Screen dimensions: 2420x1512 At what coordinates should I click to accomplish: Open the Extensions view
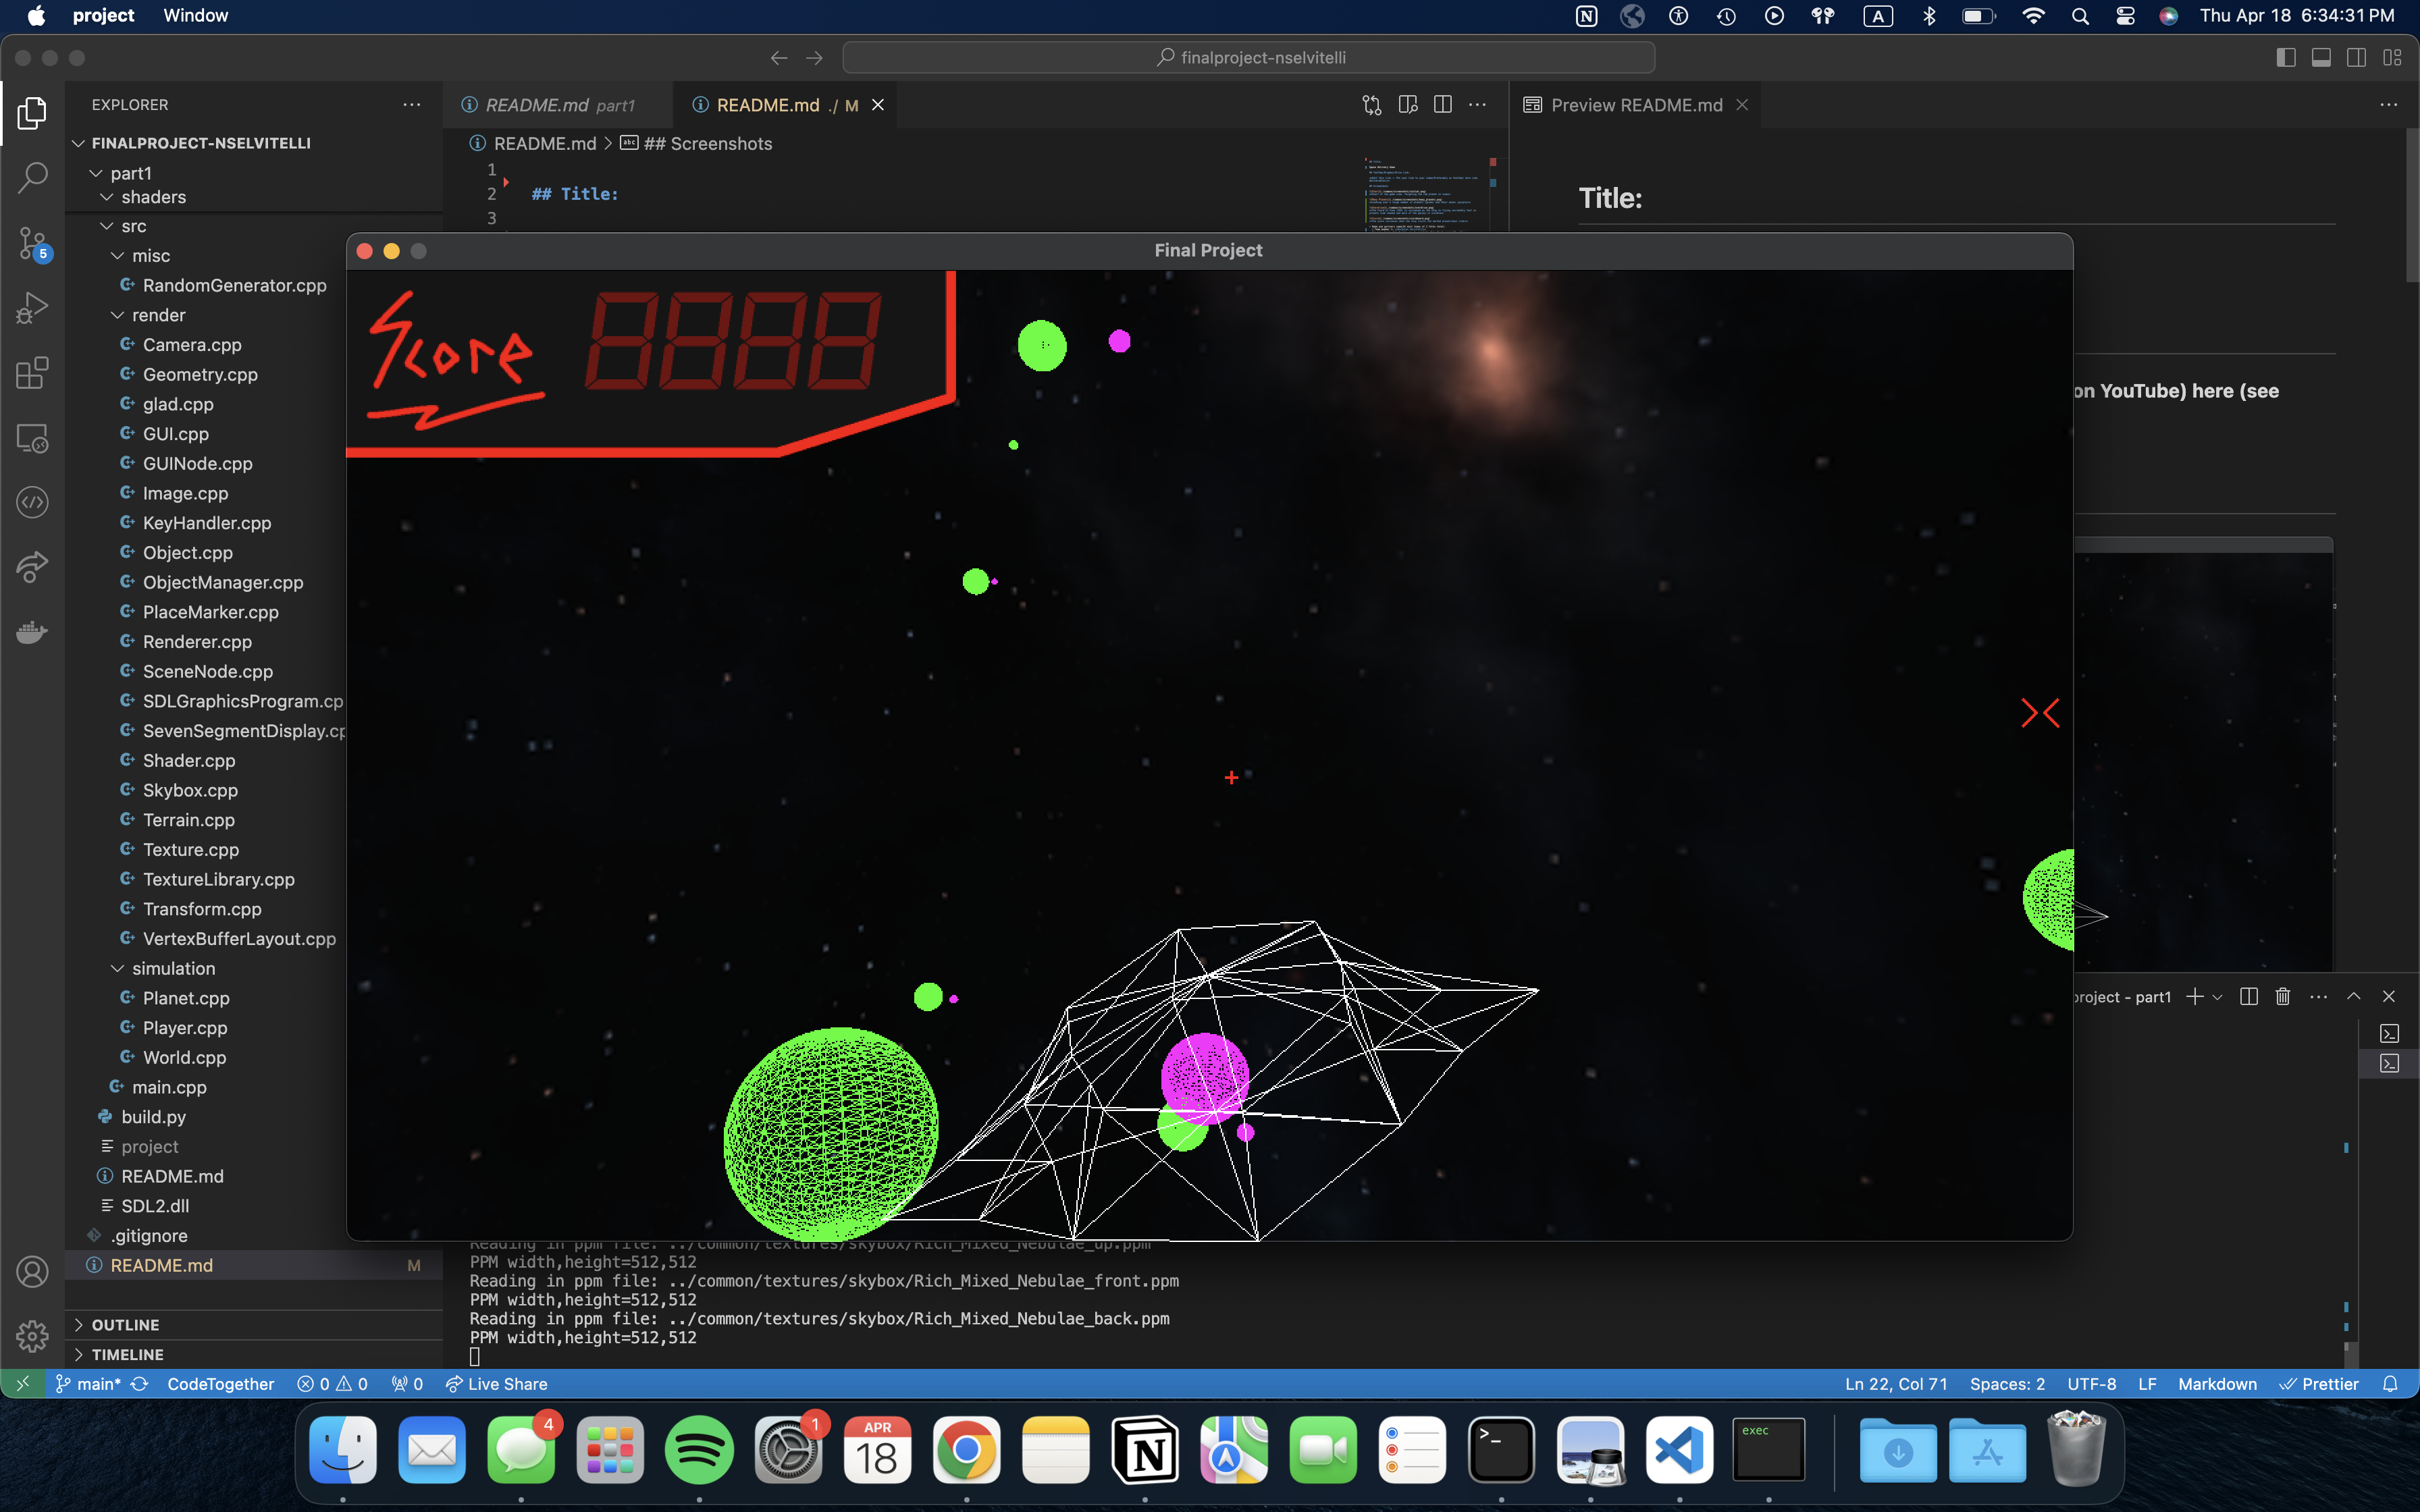[32, 373]
